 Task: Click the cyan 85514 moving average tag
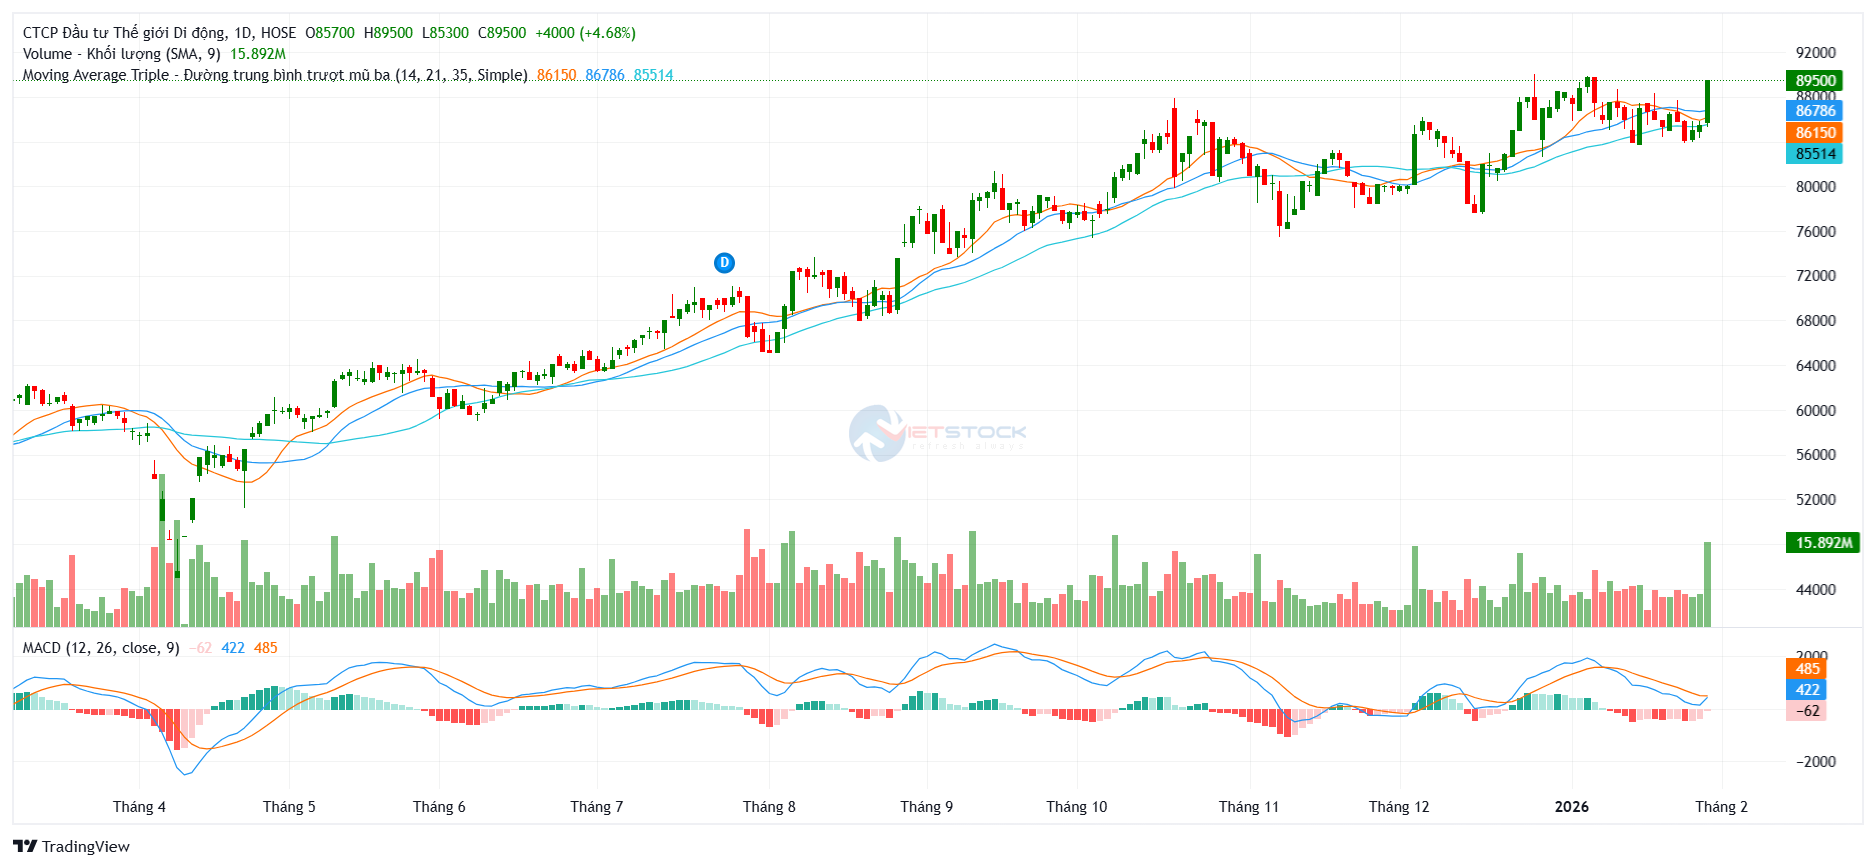click(1814, 154)
